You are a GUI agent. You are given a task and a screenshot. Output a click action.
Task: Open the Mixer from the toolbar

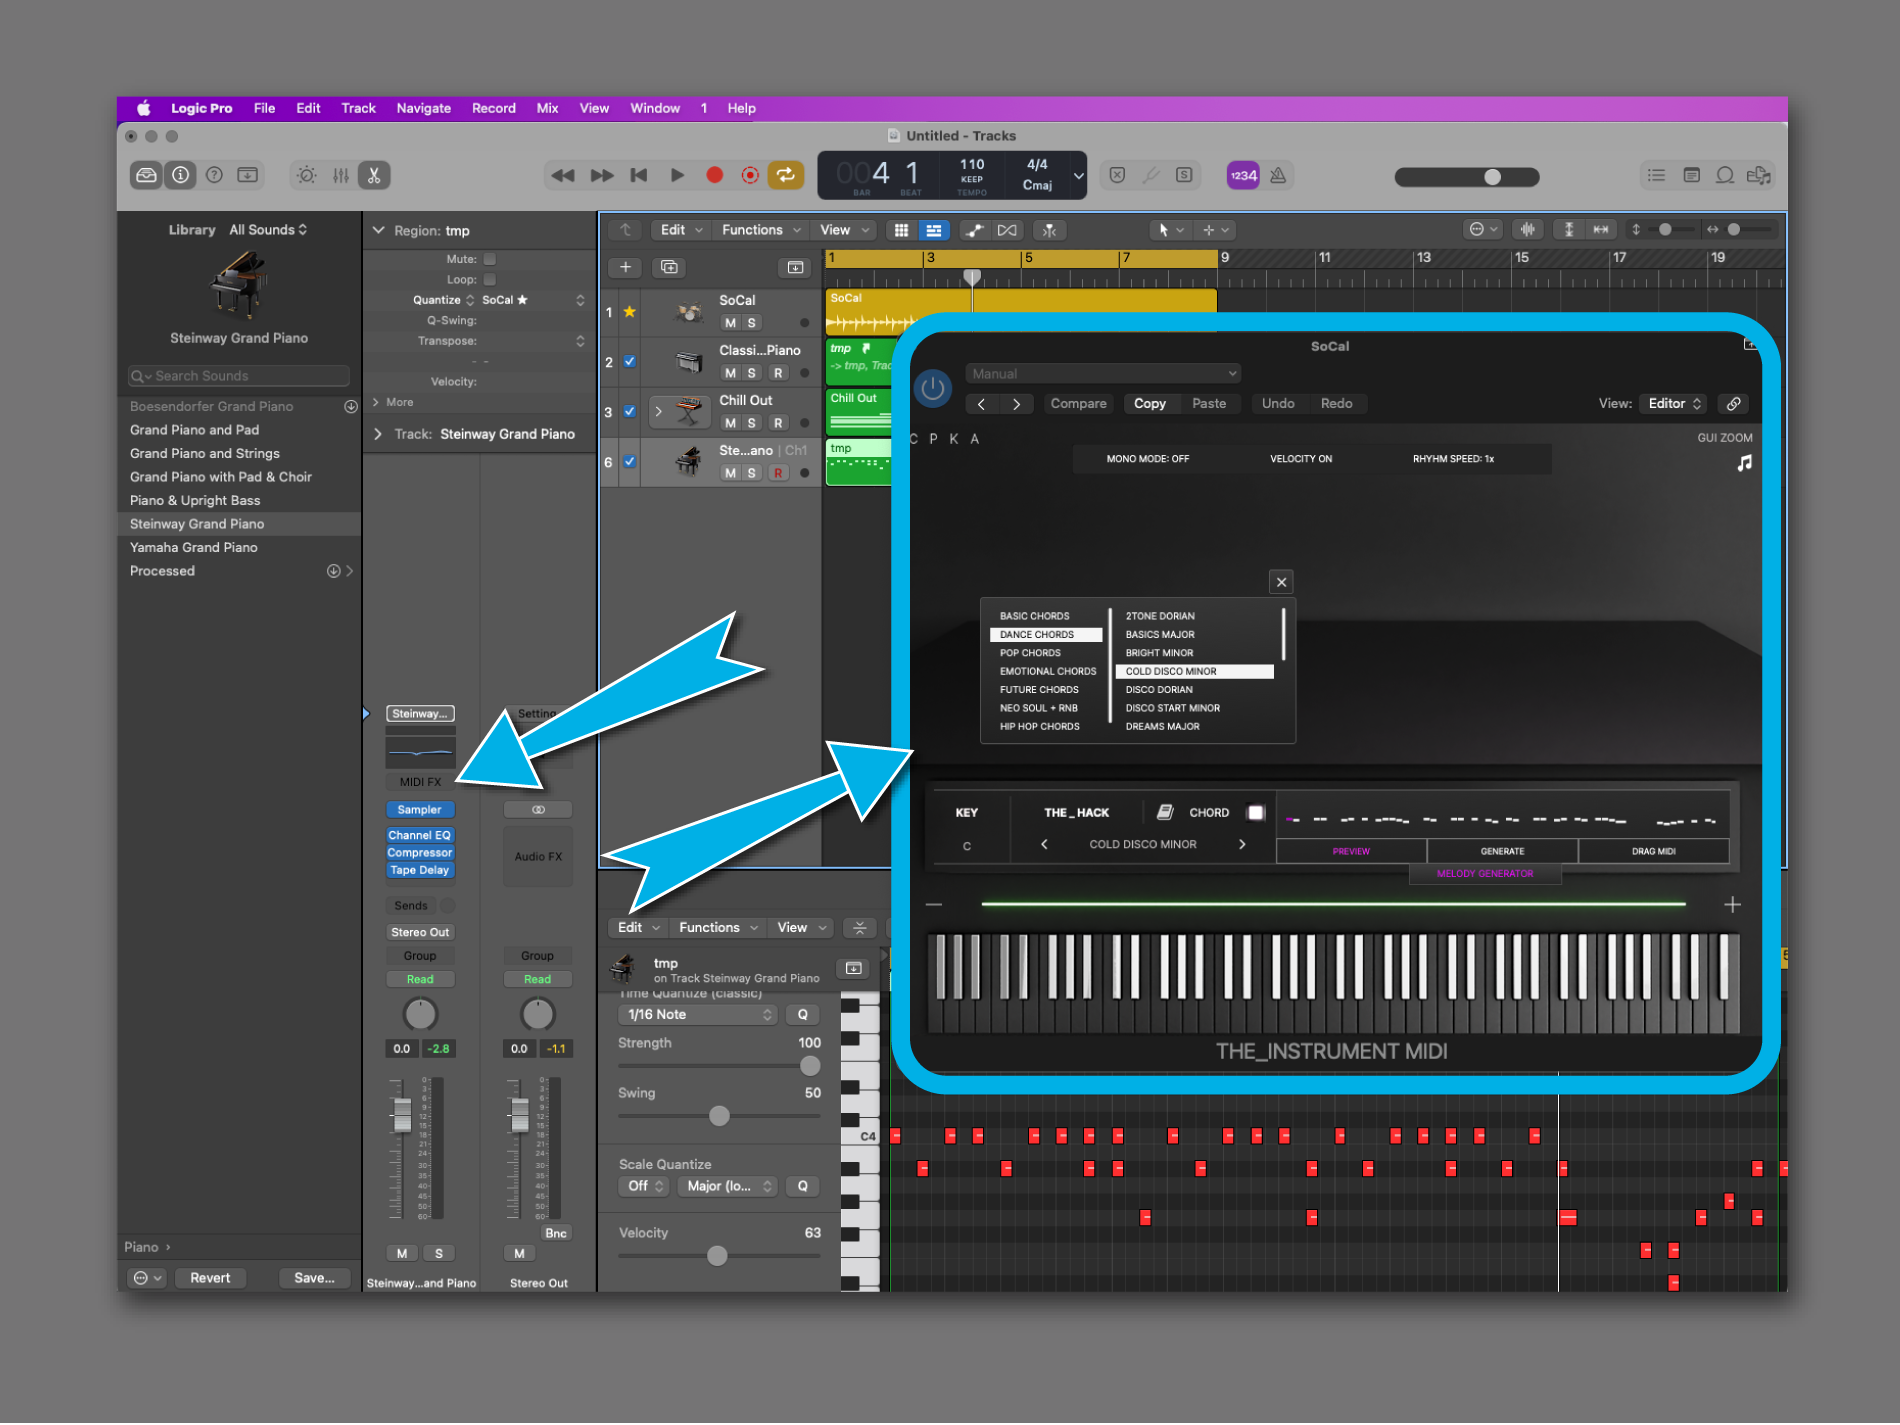pyautogui.click(x=341, y=175)
